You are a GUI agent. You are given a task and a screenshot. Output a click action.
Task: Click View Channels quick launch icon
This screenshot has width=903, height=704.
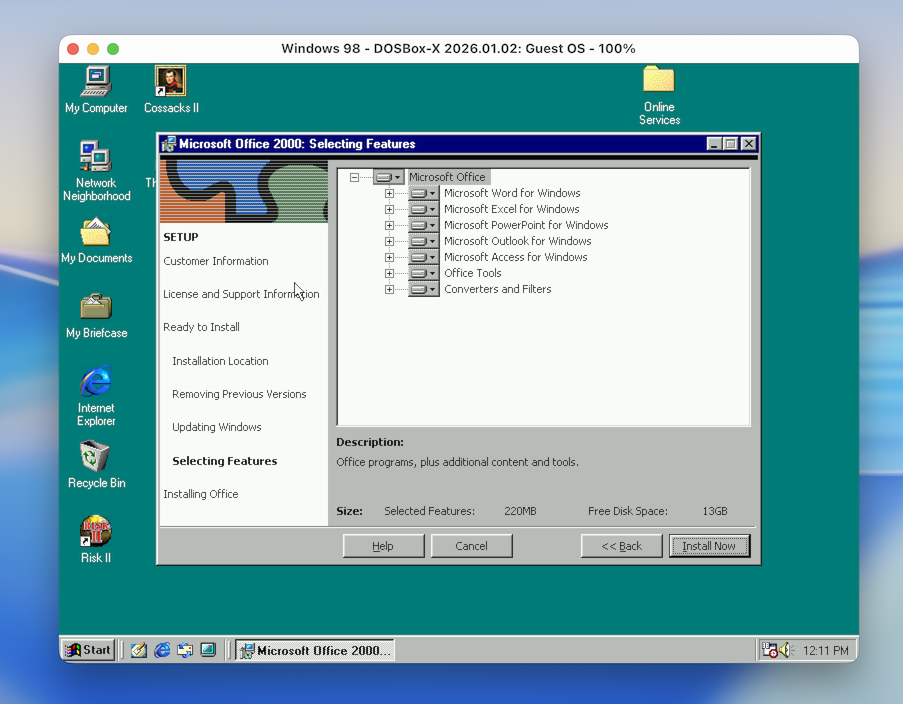coord(208,650)
